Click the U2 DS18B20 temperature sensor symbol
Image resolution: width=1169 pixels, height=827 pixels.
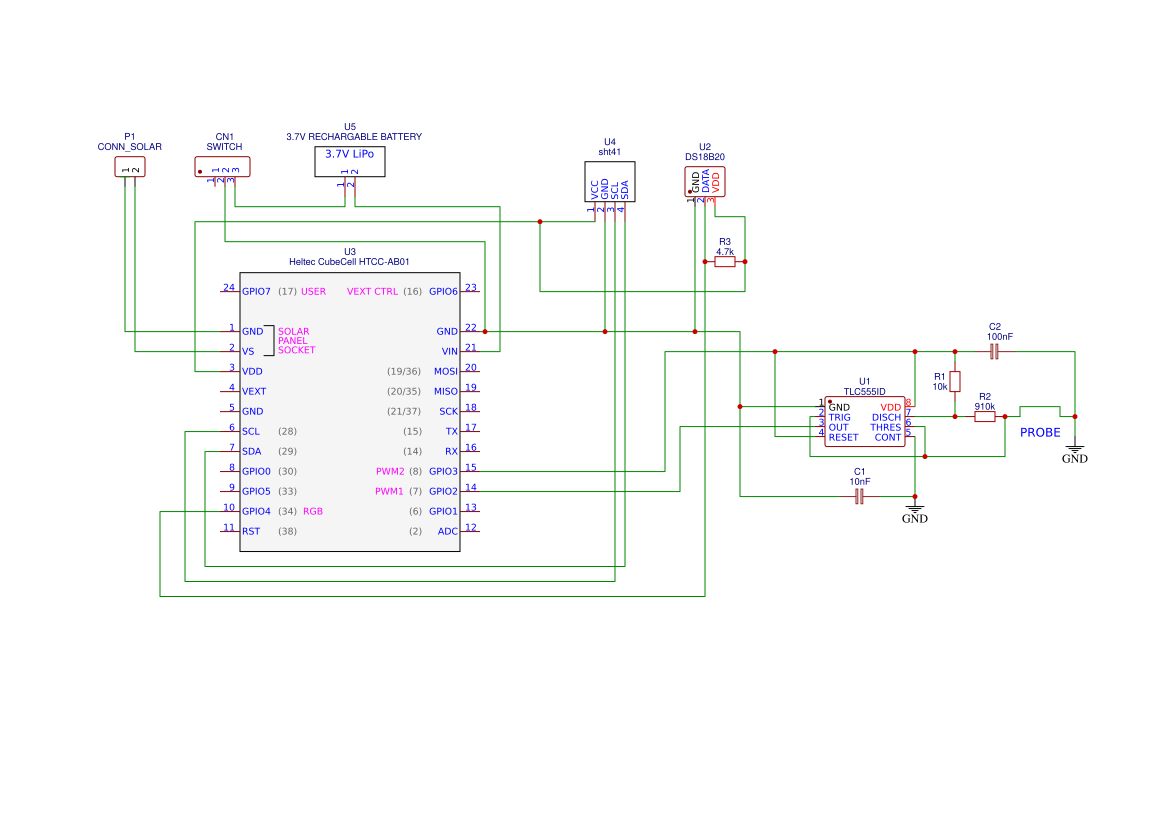[x=706, y=182]
